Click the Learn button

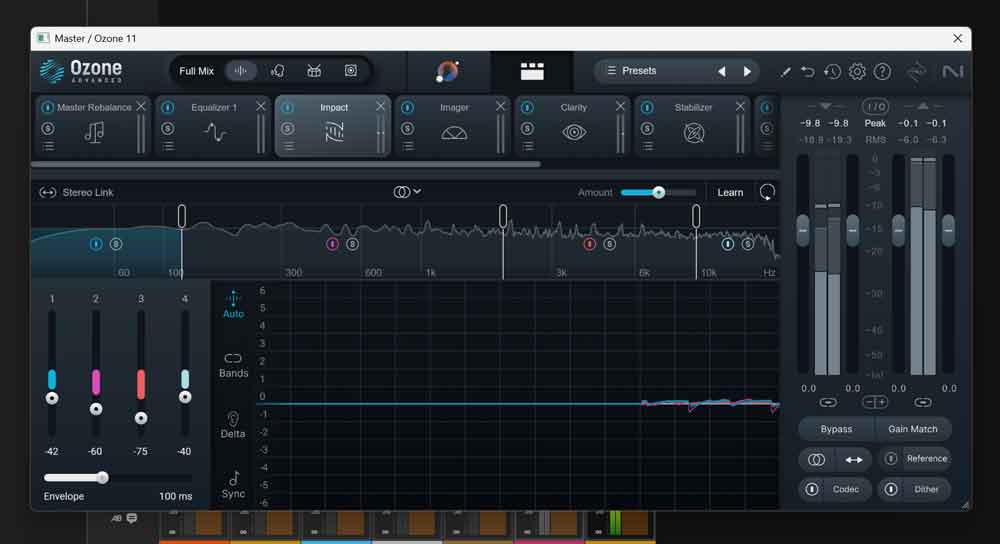click(x=730, y=192)
